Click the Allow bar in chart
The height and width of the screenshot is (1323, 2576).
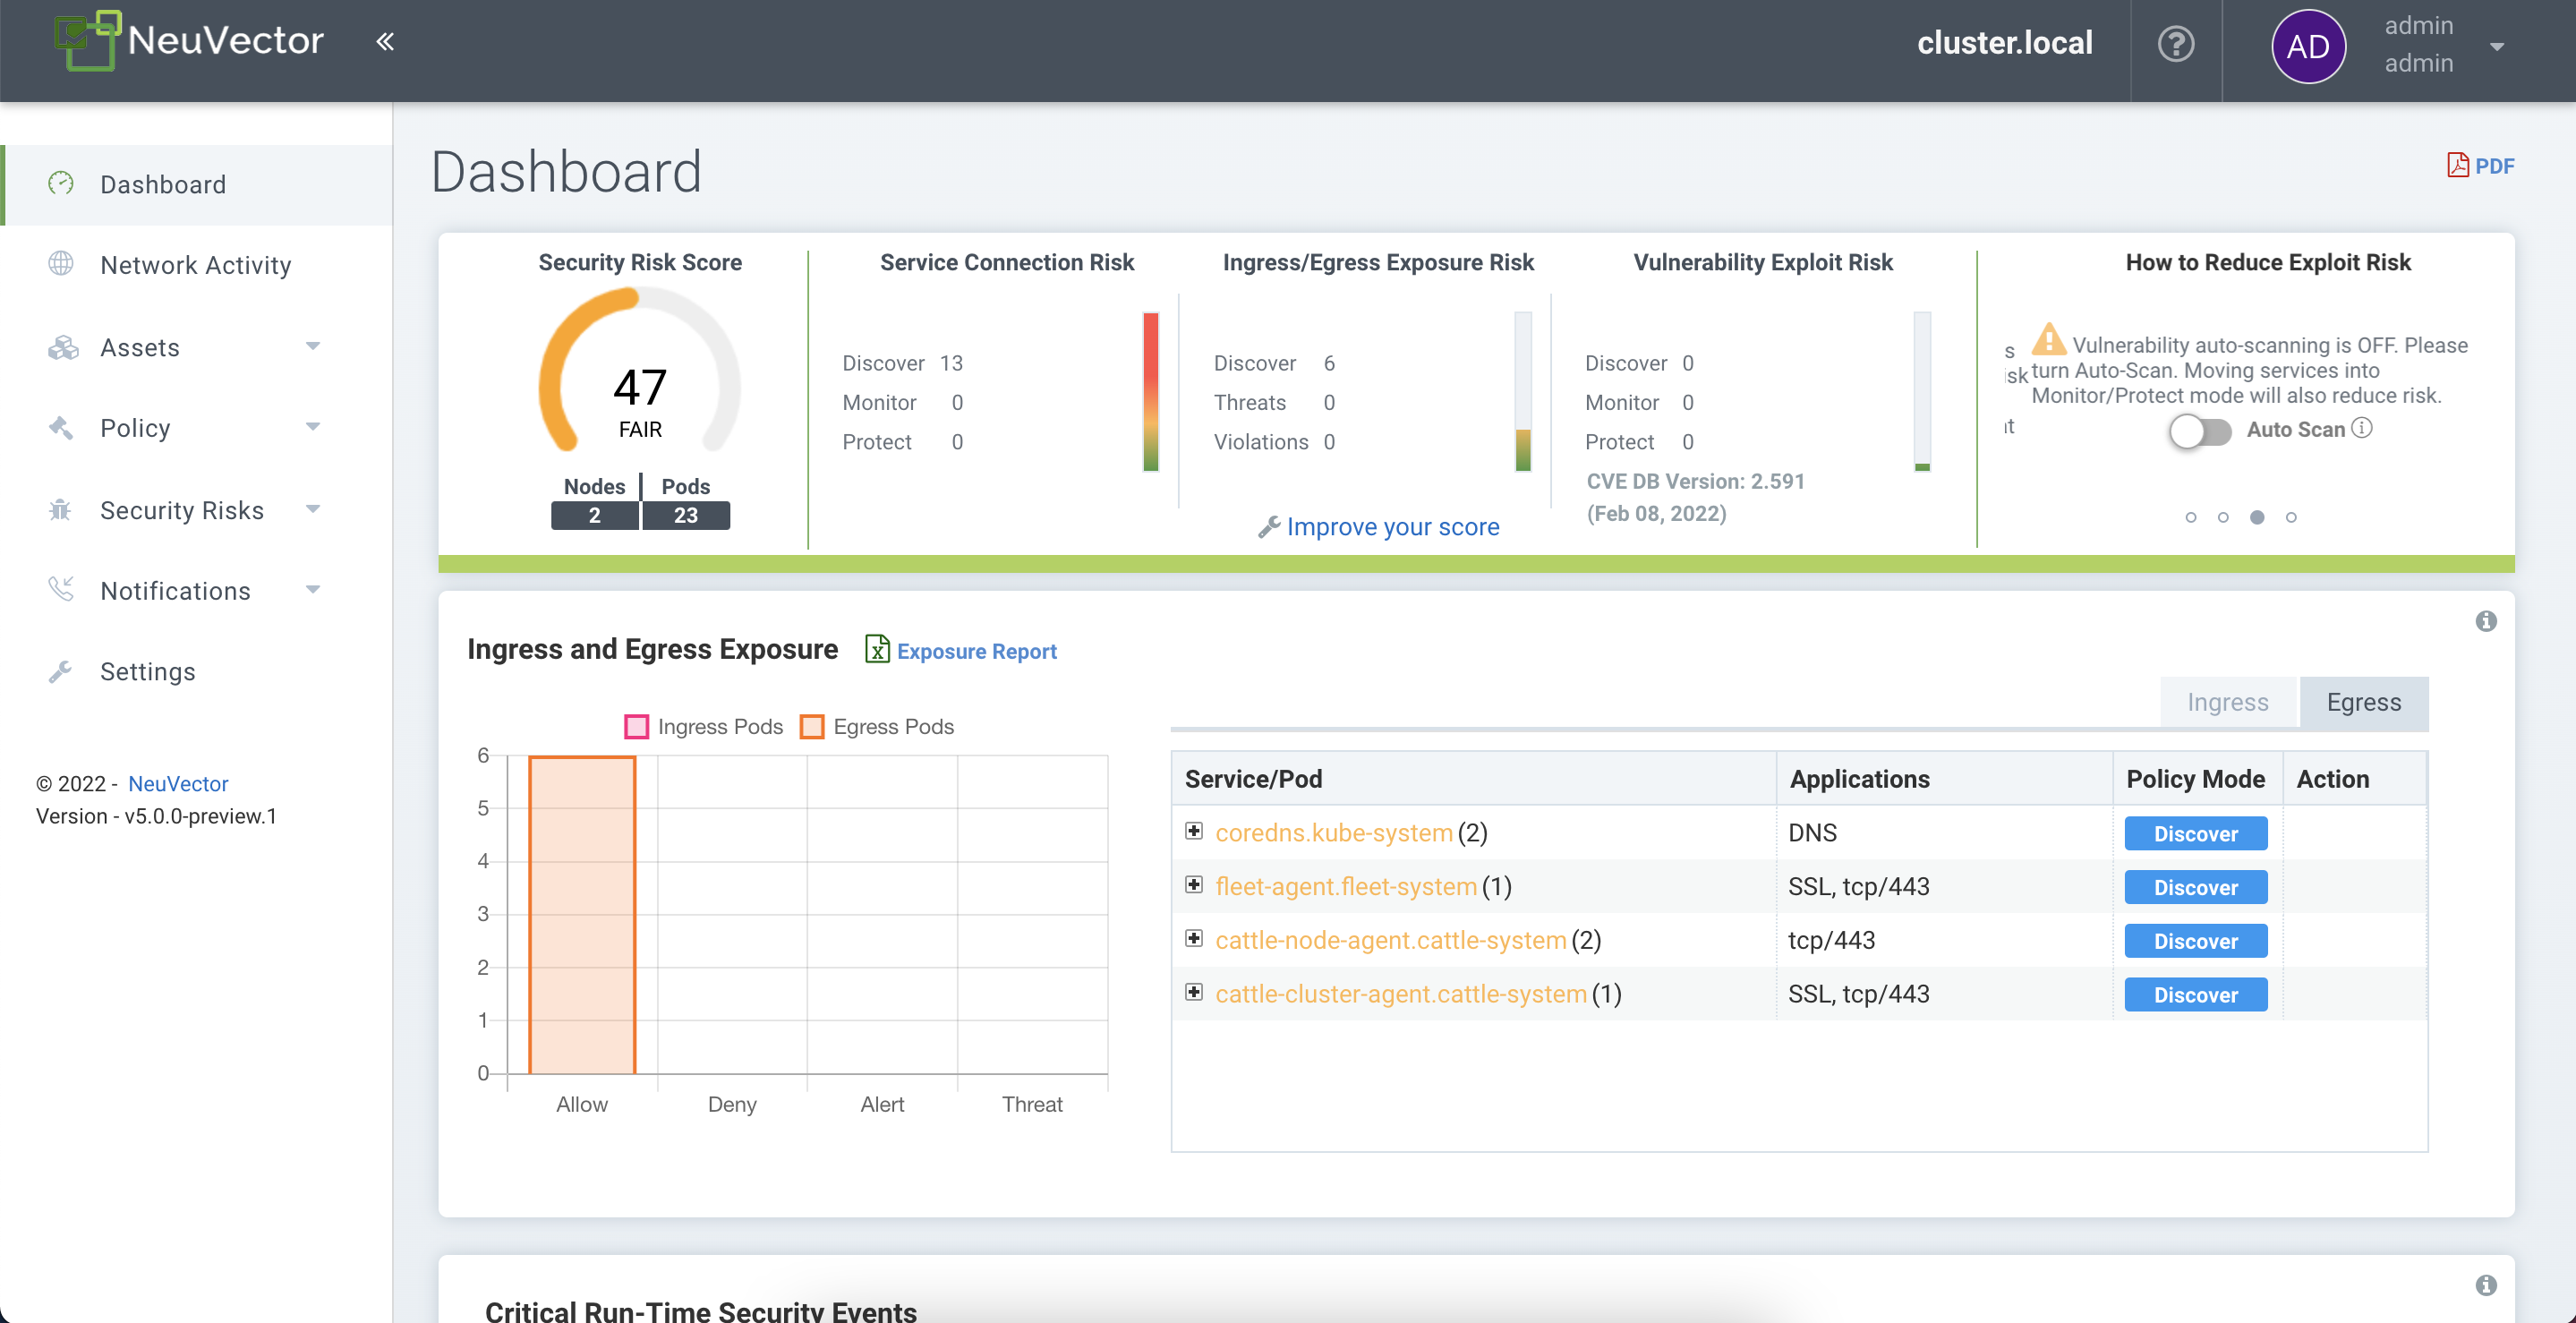pyautogui.click(x=582, y=914)
